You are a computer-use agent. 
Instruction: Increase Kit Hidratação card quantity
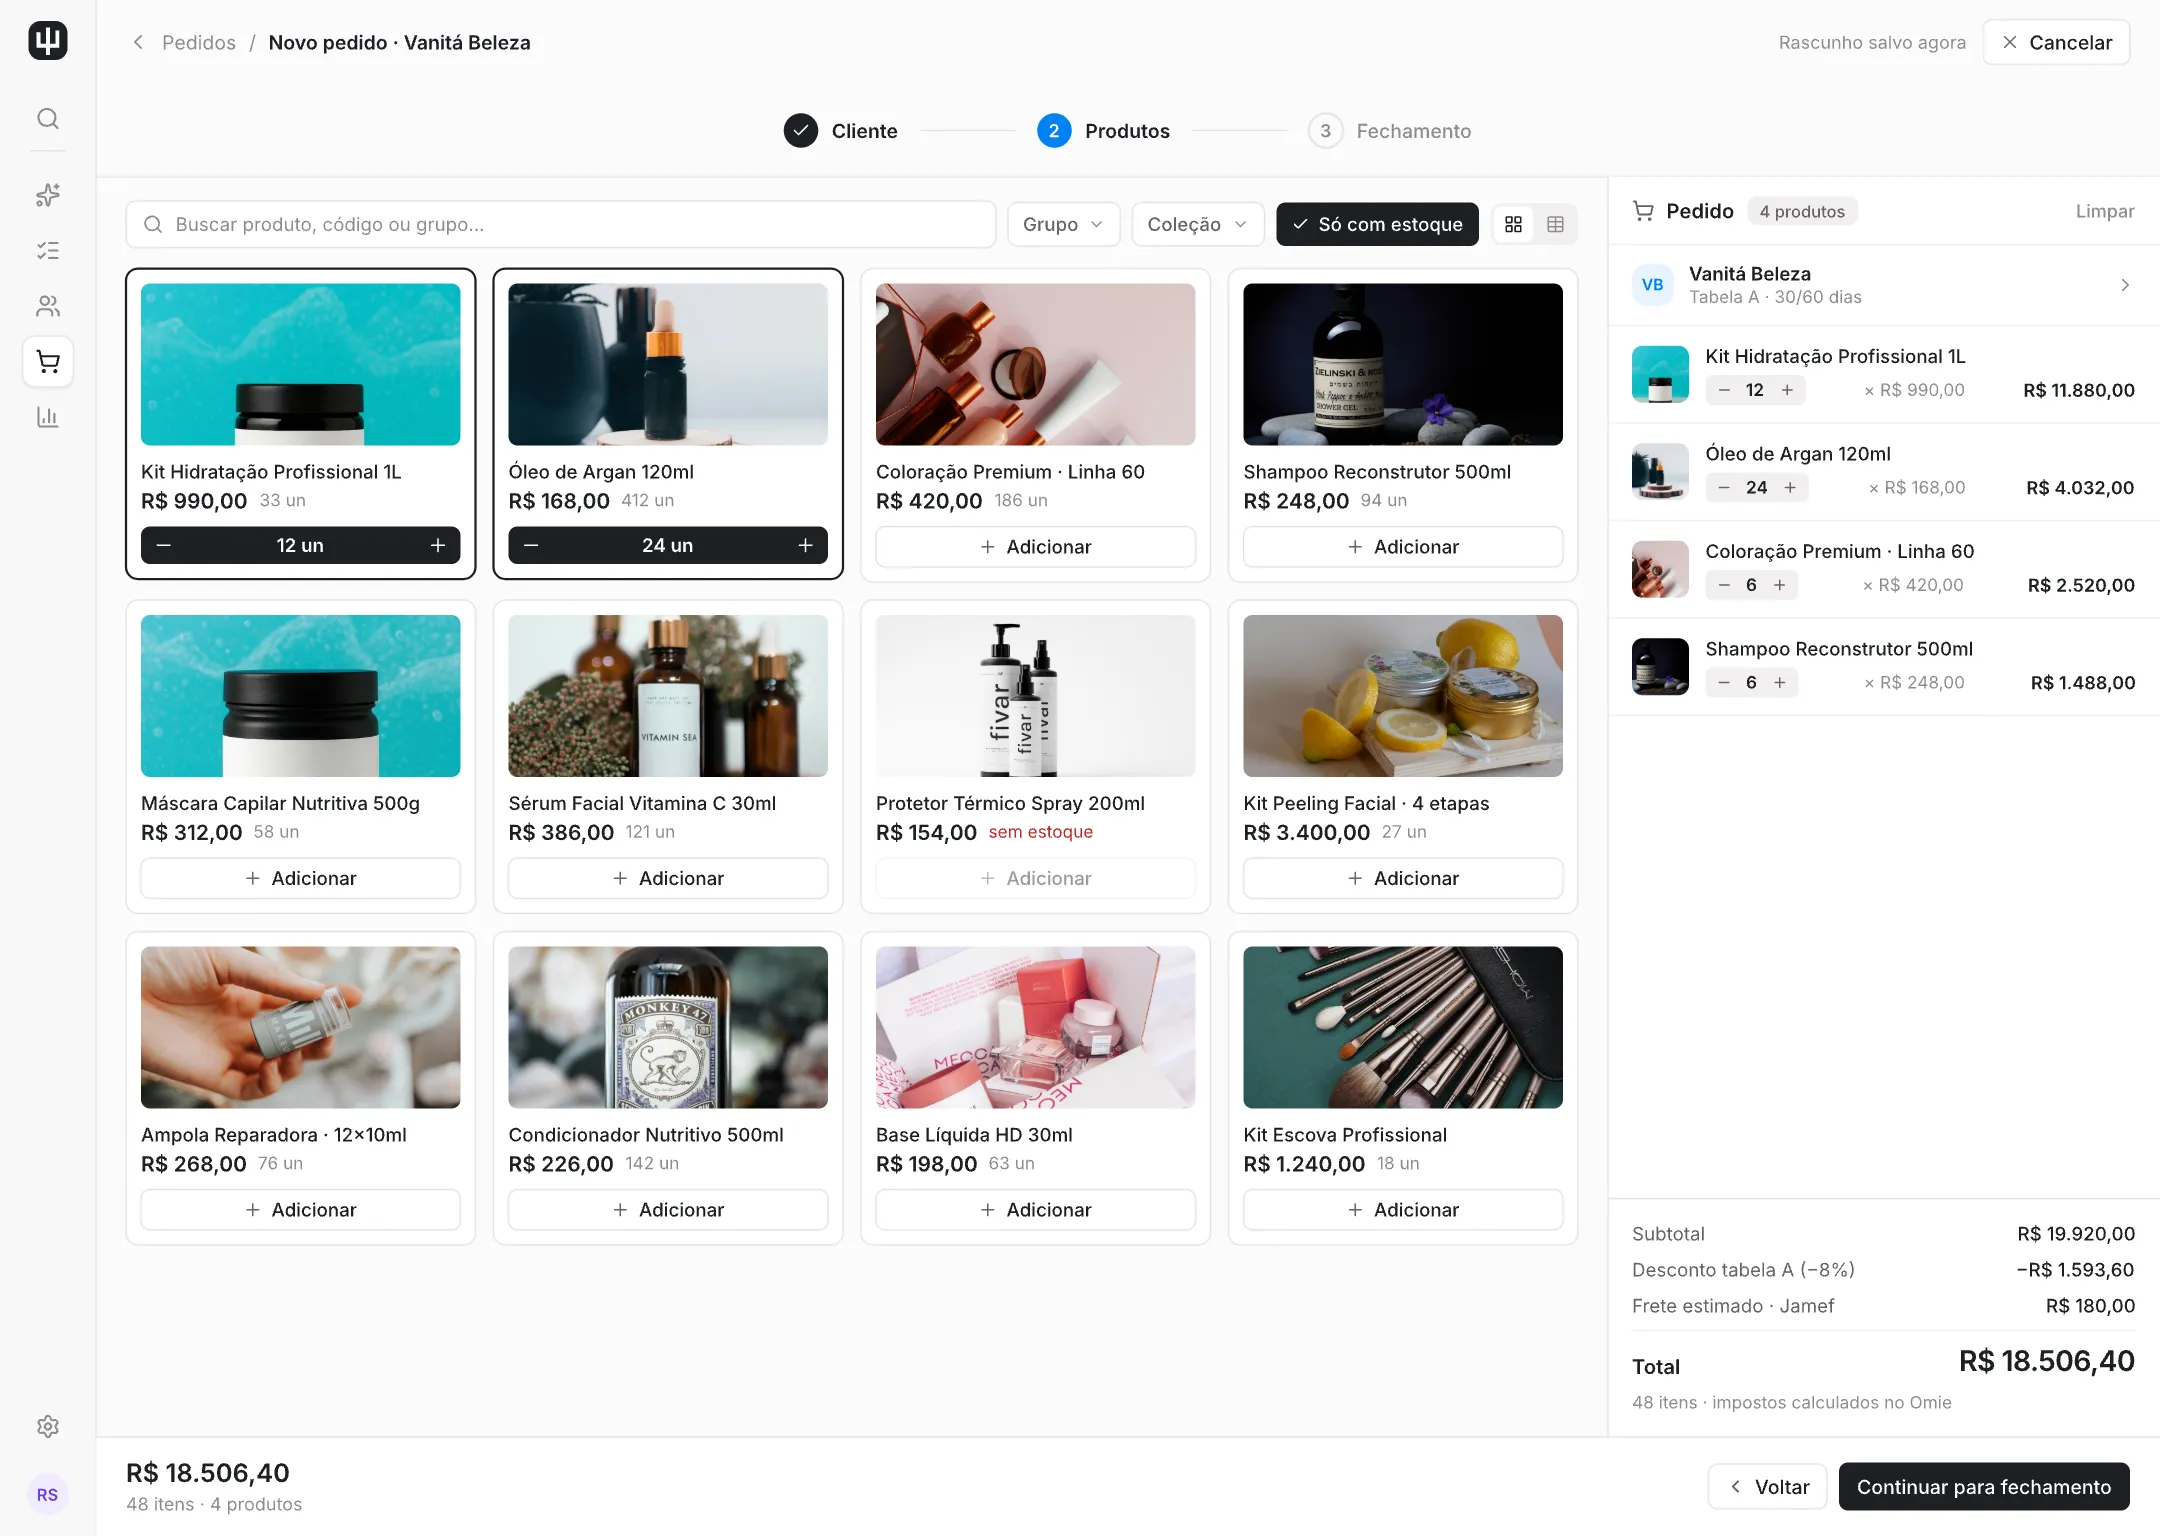[437, 545]
